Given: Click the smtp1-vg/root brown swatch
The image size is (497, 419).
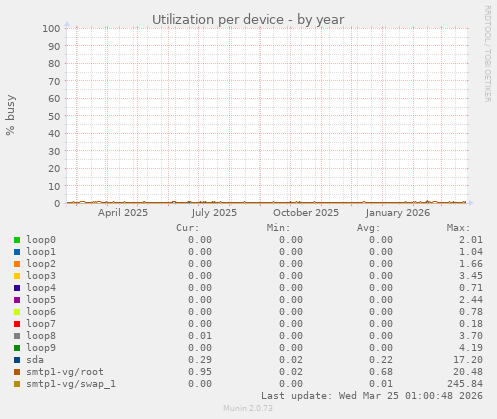Looking at the screenshot, I should [17, 372].
